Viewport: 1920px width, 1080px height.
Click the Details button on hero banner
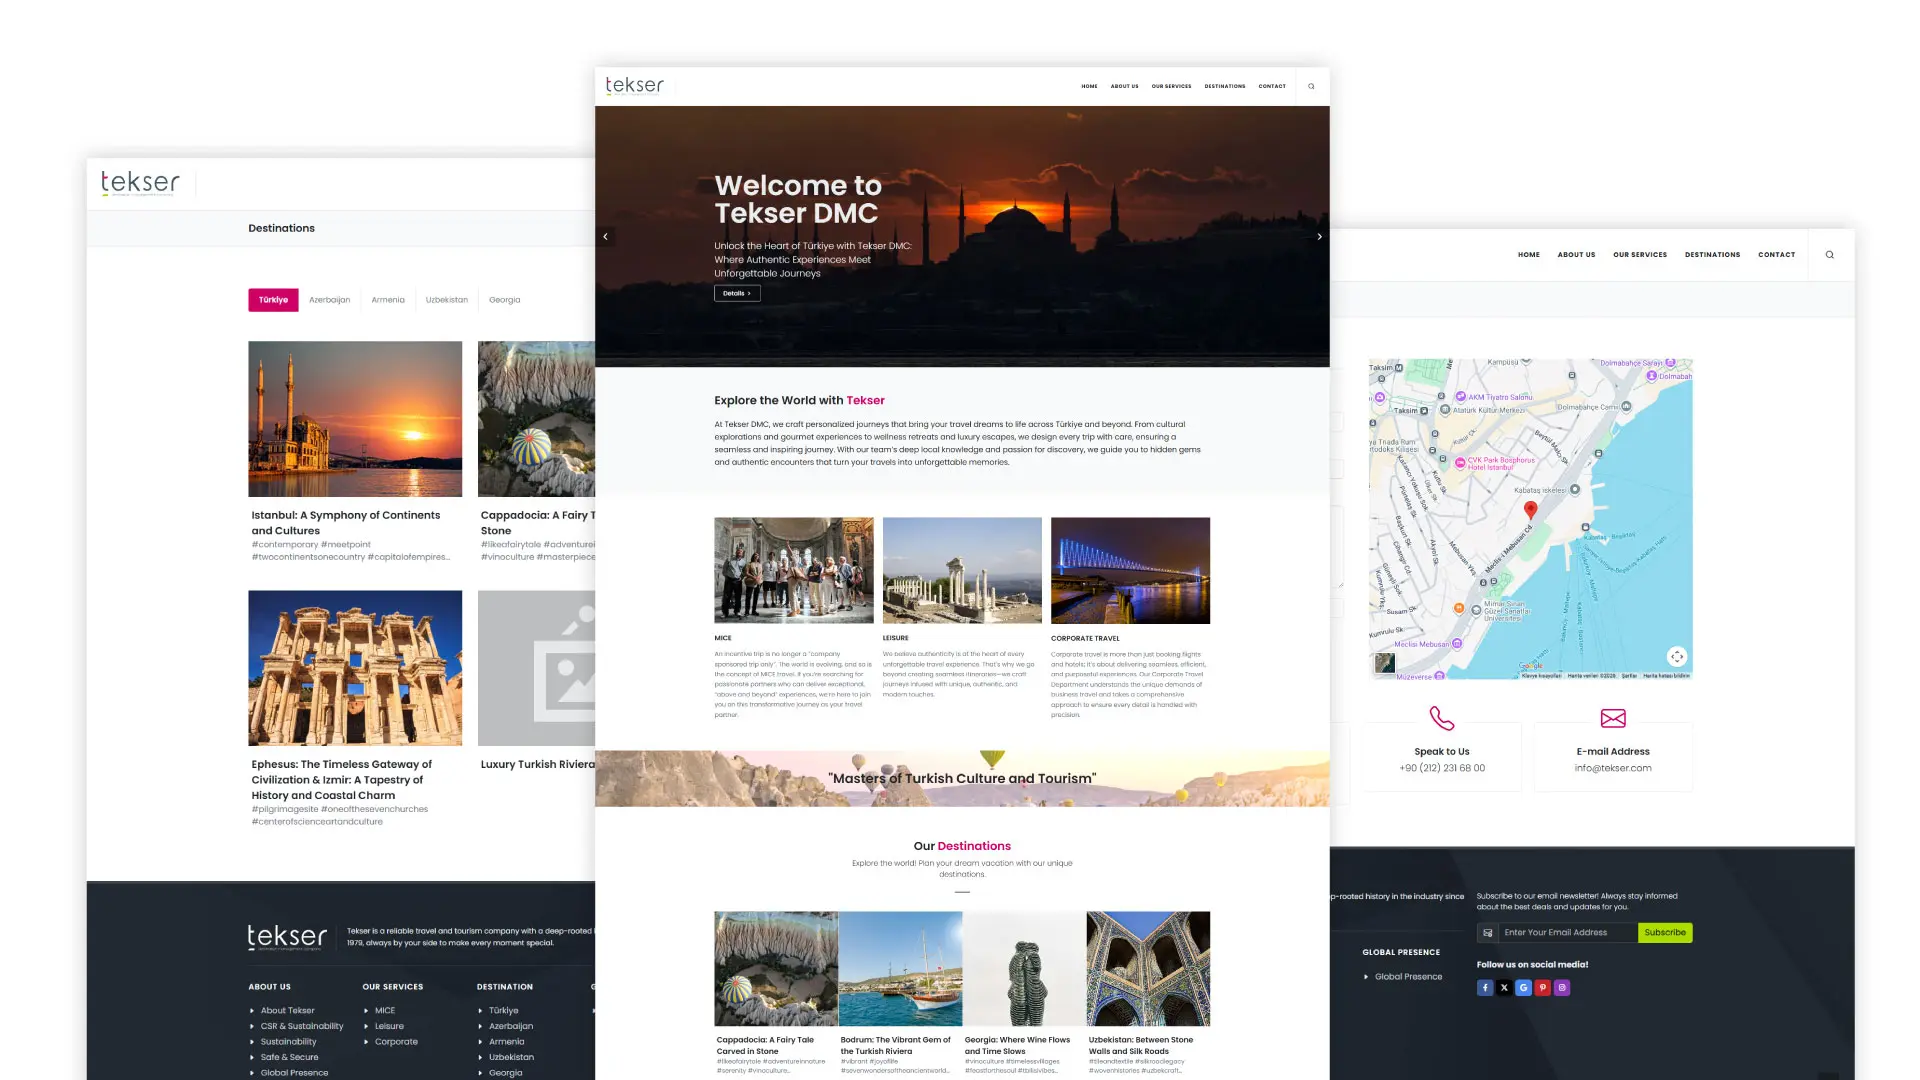click(x=737, y=294)
